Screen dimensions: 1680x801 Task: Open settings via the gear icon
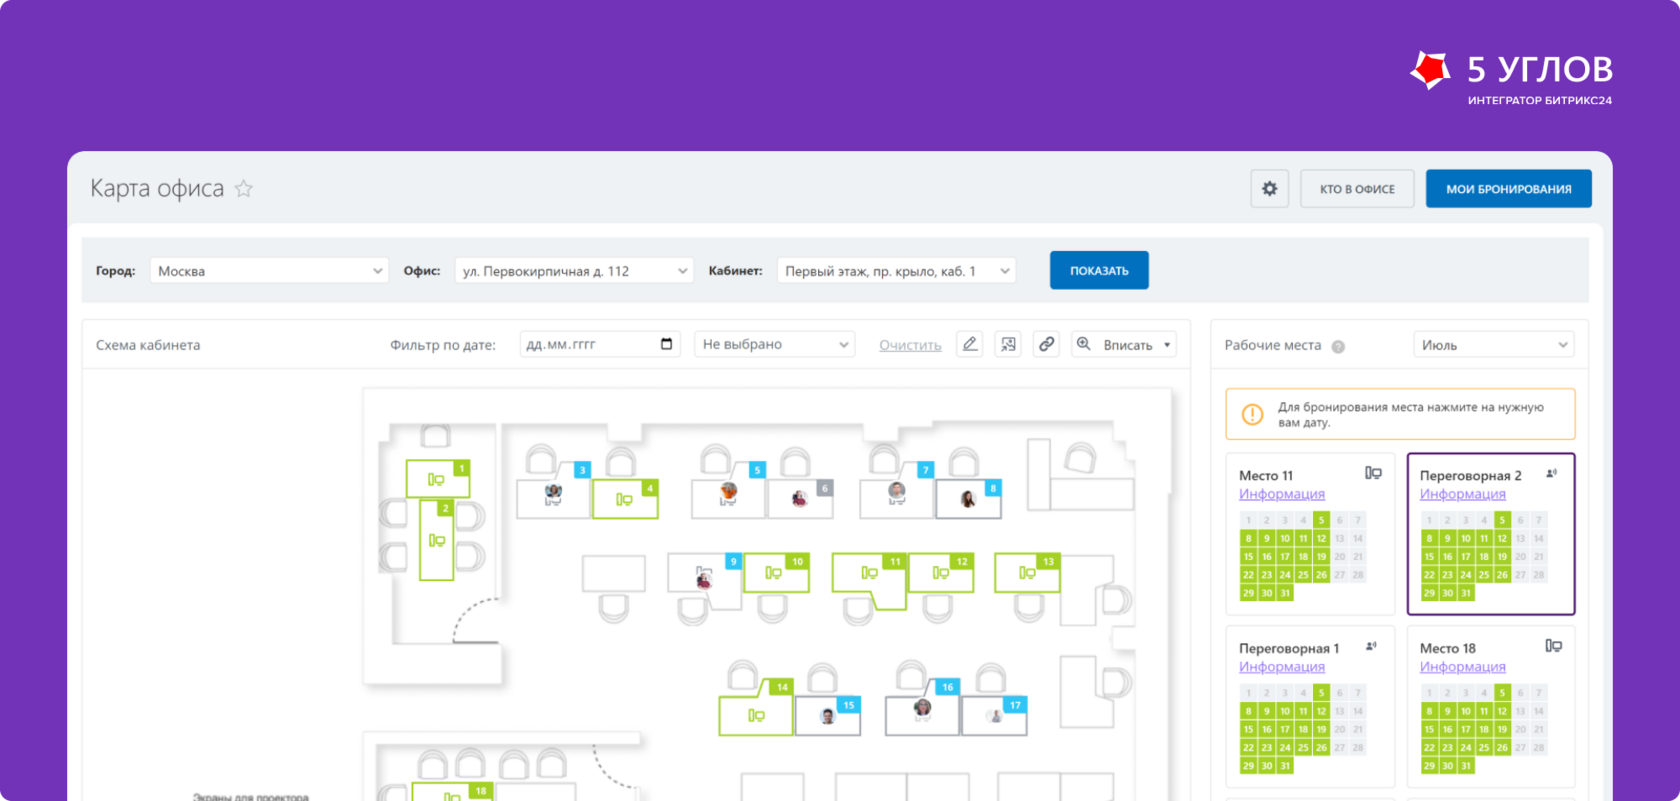point(1269,189)
